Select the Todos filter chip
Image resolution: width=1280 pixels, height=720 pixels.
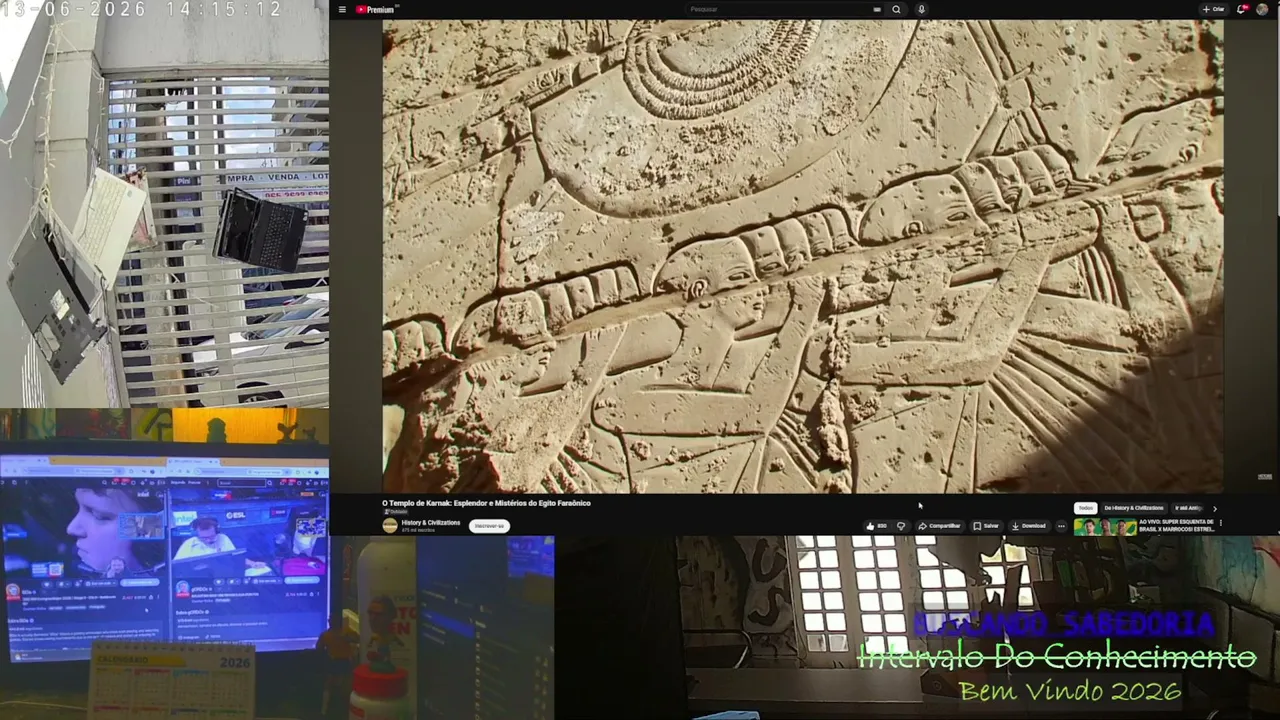[1086, 508]
